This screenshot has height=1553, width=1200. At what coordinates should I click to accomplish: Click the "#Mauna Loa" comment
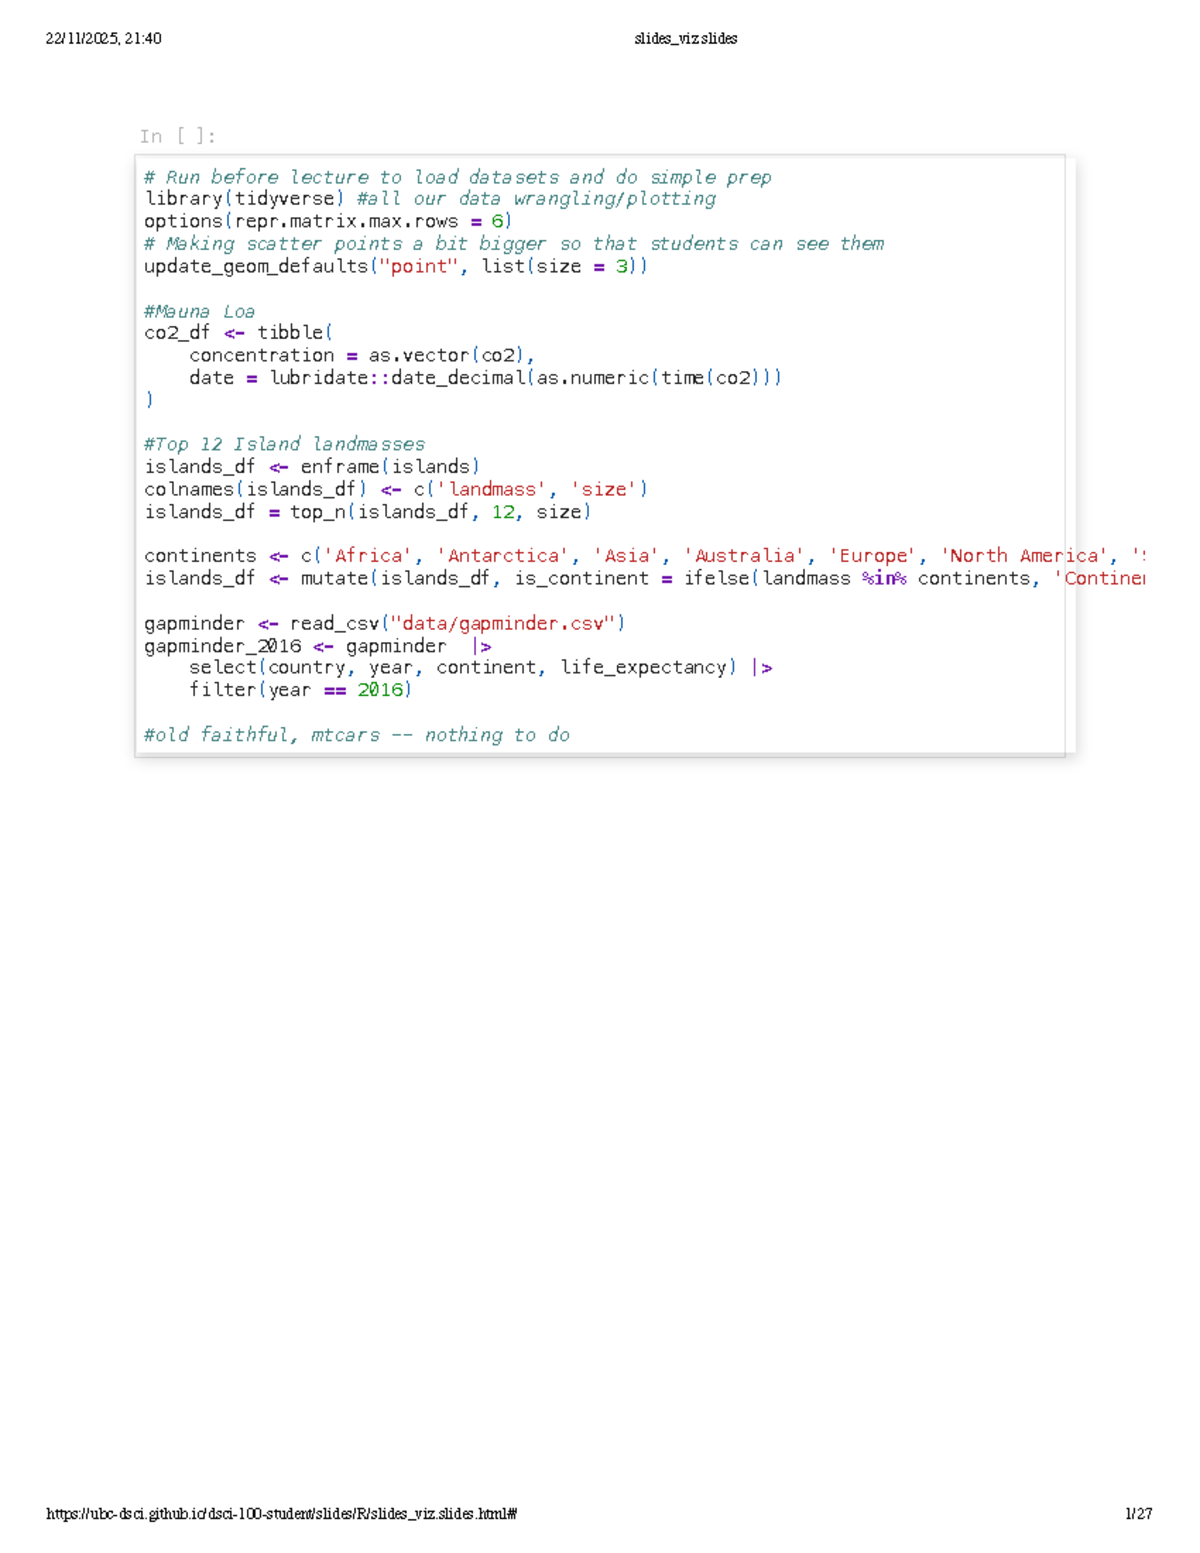click(x=199, y=311)
